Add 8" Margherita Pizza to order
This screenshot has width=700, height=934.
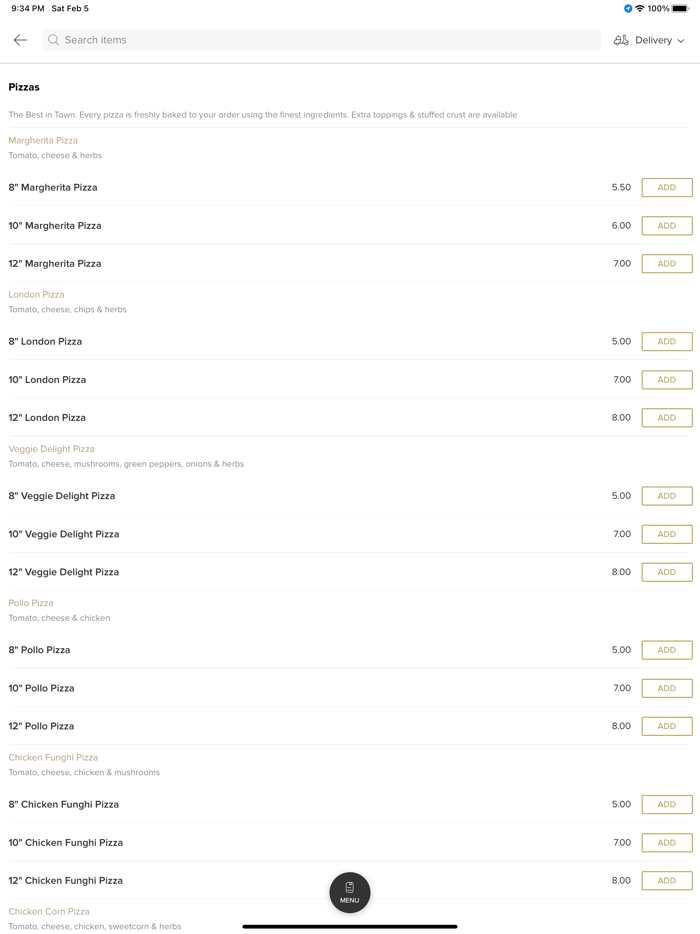click(x=667, y=188)
